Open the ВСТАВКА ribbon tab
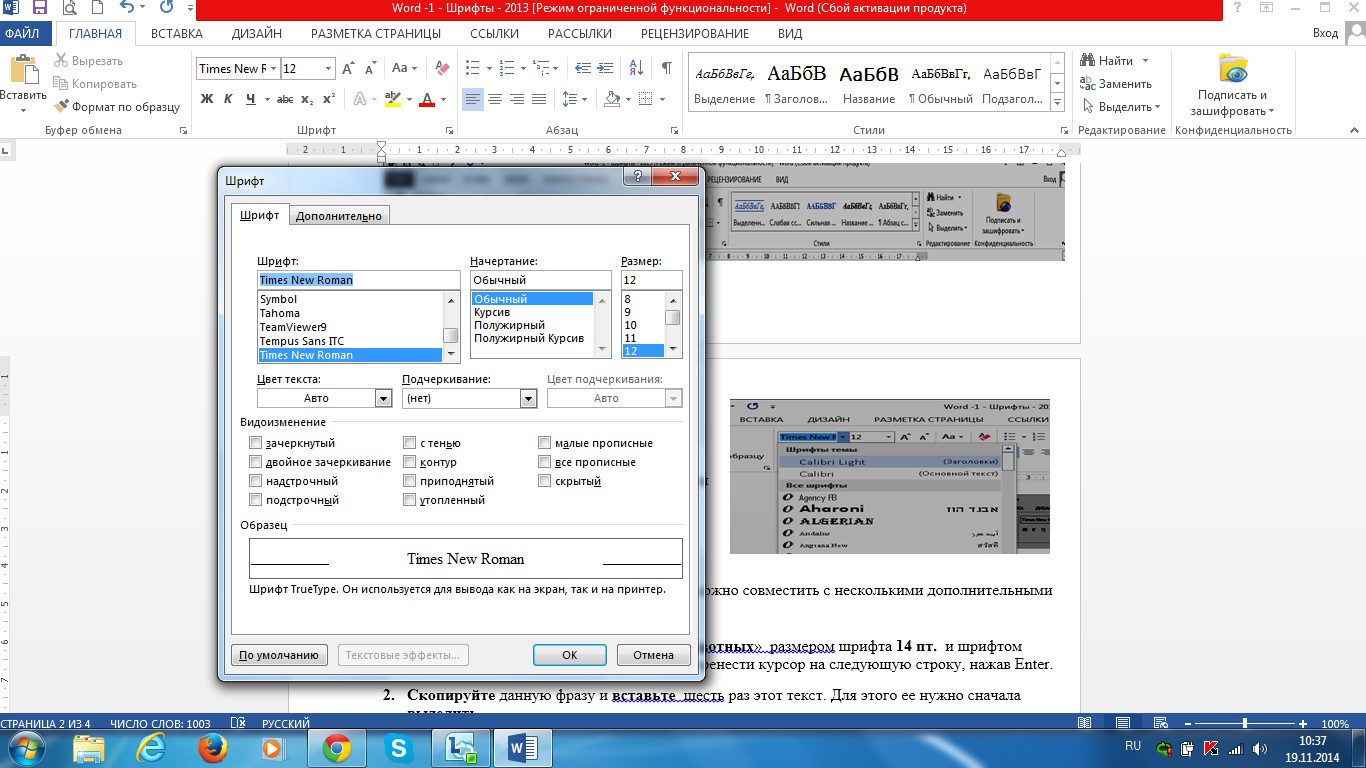The height and width of the screenshot is (768, 1366). pyautogui.click(x=177, y=33)
